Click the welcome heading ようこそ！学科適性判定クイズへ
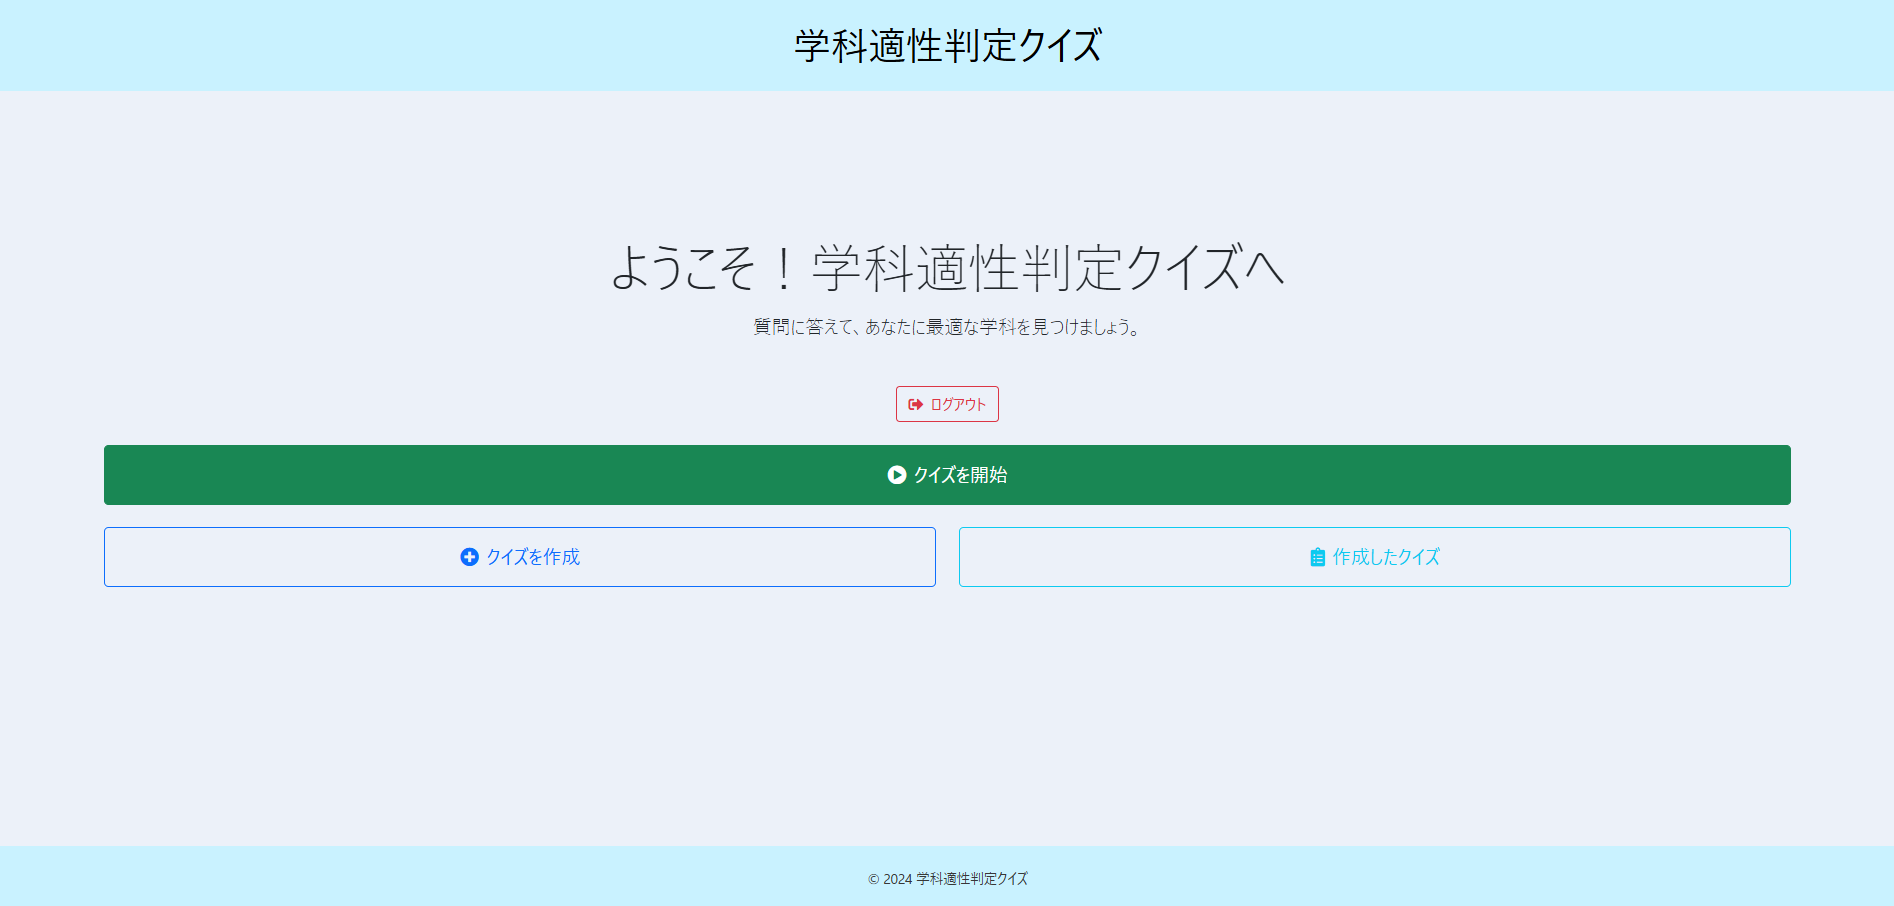 [947, 268]
